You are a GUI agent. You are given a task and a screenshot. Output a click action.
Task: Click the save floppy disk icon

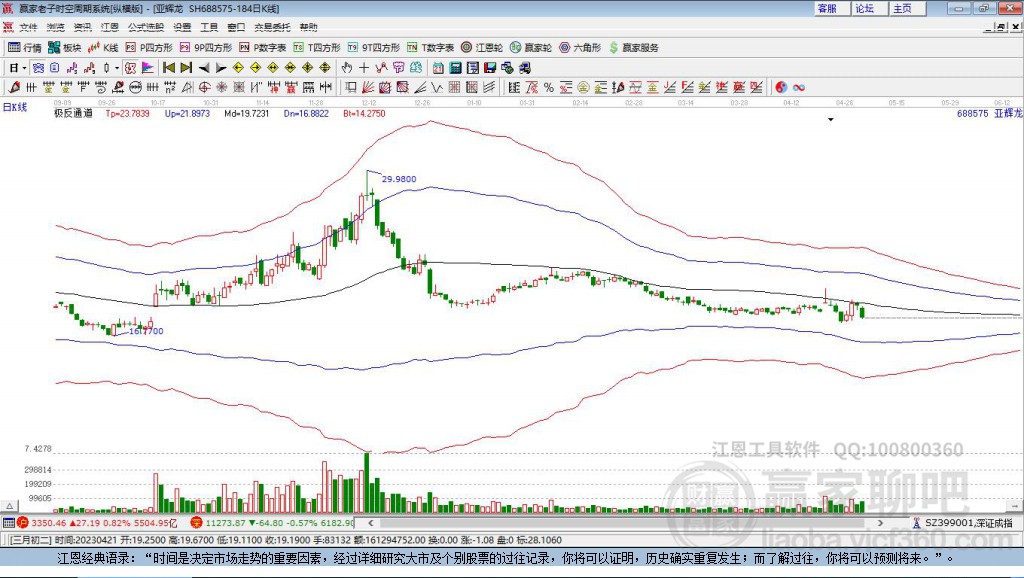[490, 68]
